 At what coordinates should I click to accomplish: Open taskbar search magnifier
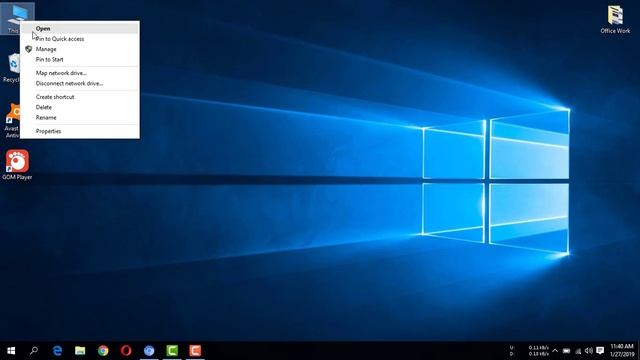tap(34, 351)
